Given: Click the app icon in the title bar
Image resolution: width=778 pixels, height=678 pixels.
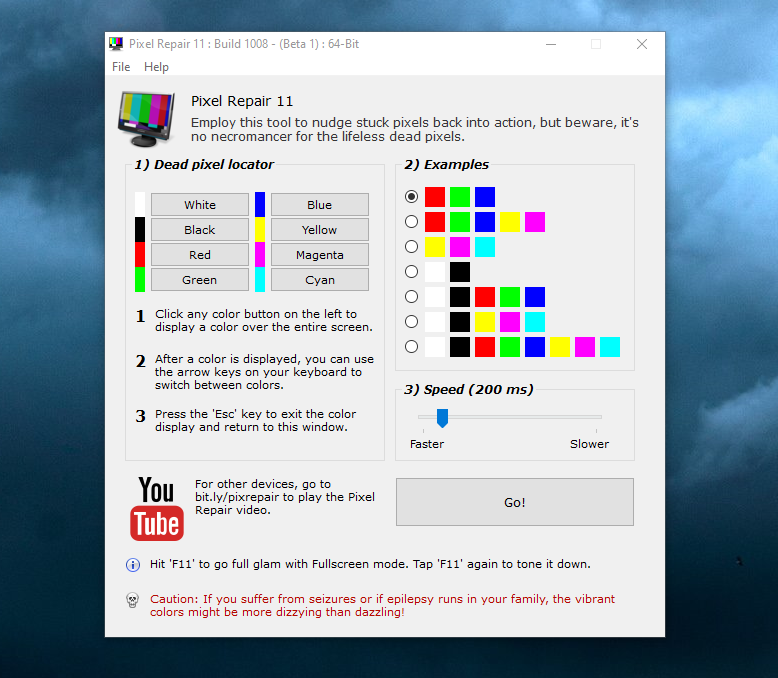Looking at the screenshot, I should (x=116, y=44).
